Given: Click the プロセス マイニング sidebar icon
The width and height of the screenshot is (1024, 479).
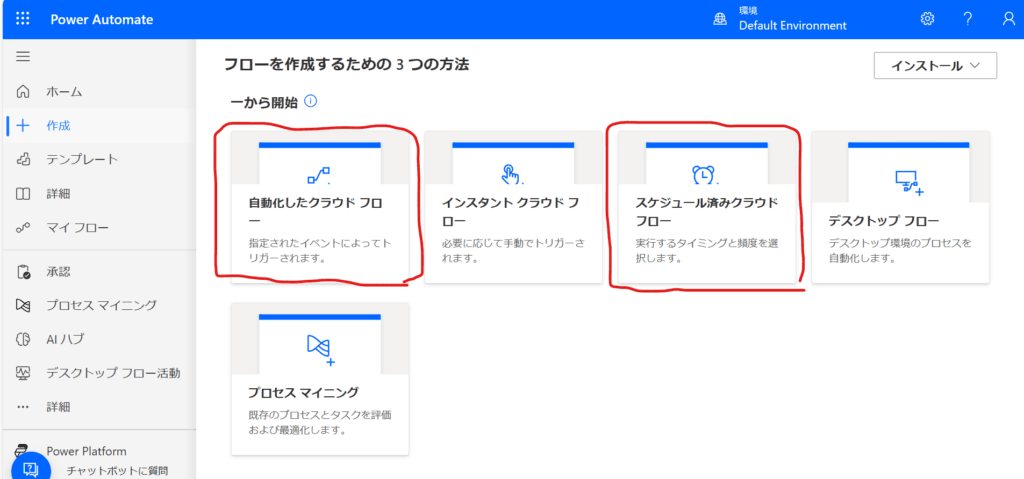Looking at the screenshot, I should pyautogui.click(x=23, y=305).
